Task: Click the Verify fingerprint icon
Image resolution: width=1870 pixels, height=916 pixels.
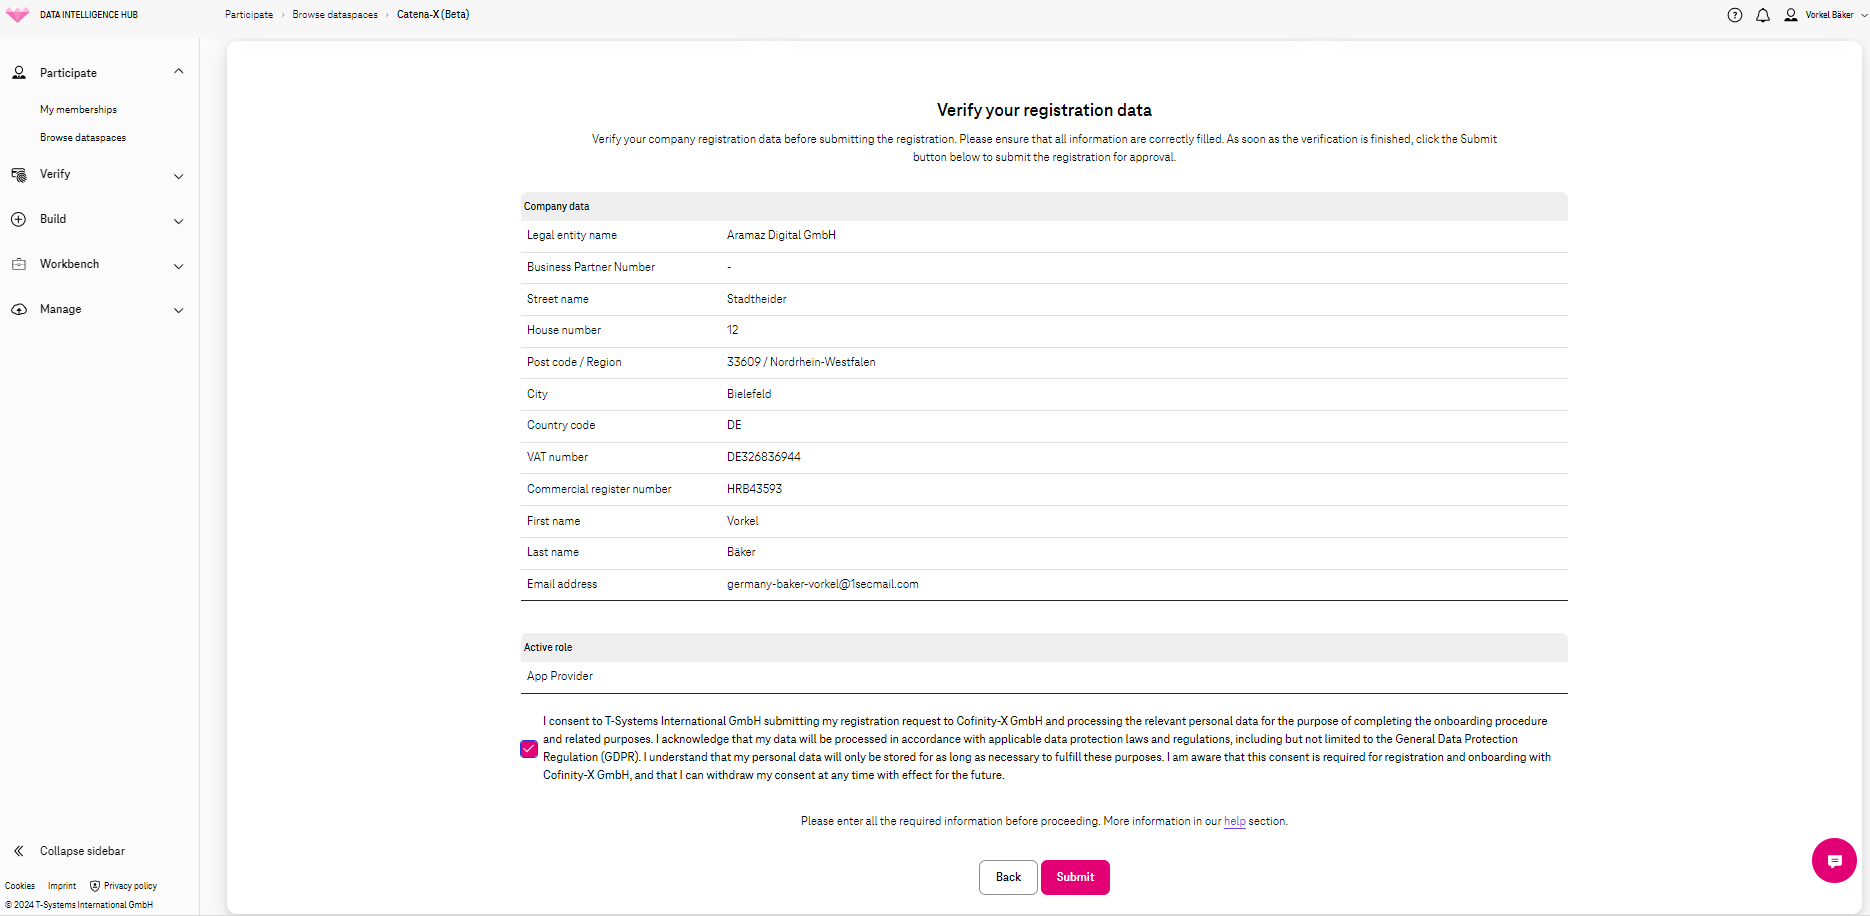Action: 19,175
